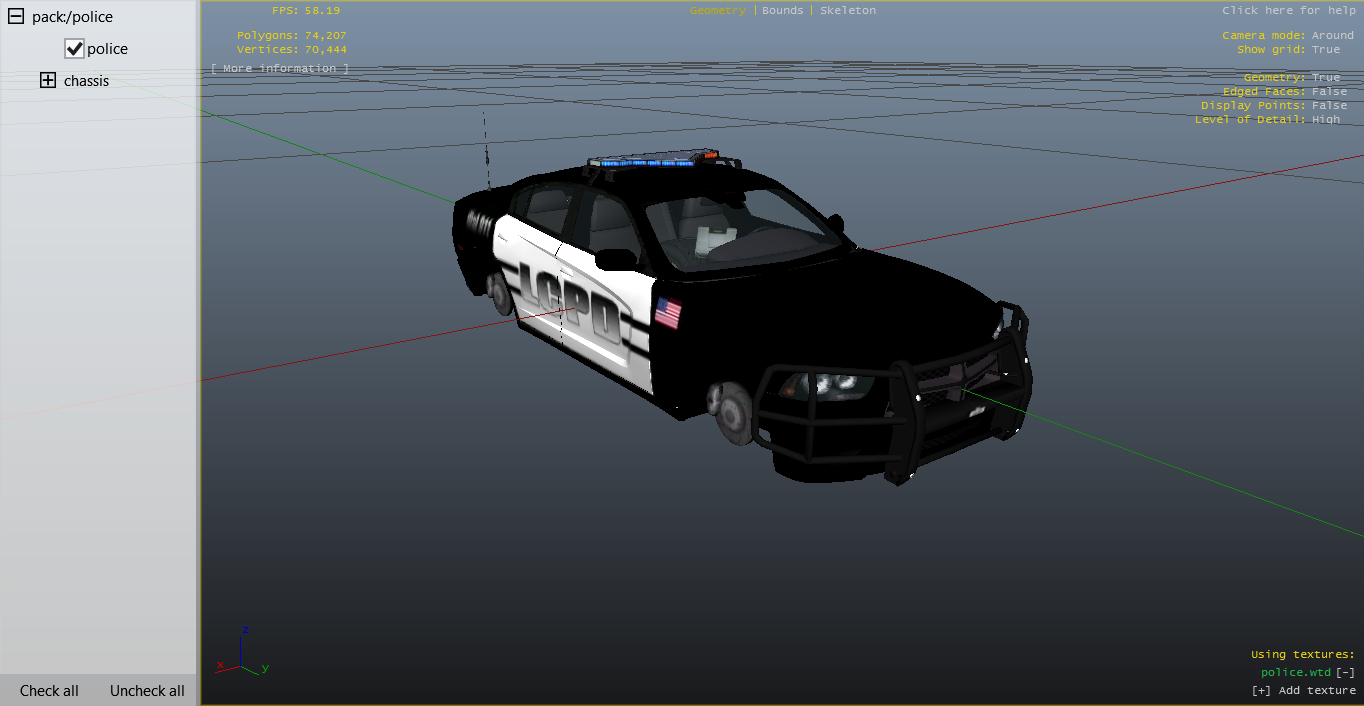
Task: Remove police.wtd with the minus icon
Action: click(1345, 673)
